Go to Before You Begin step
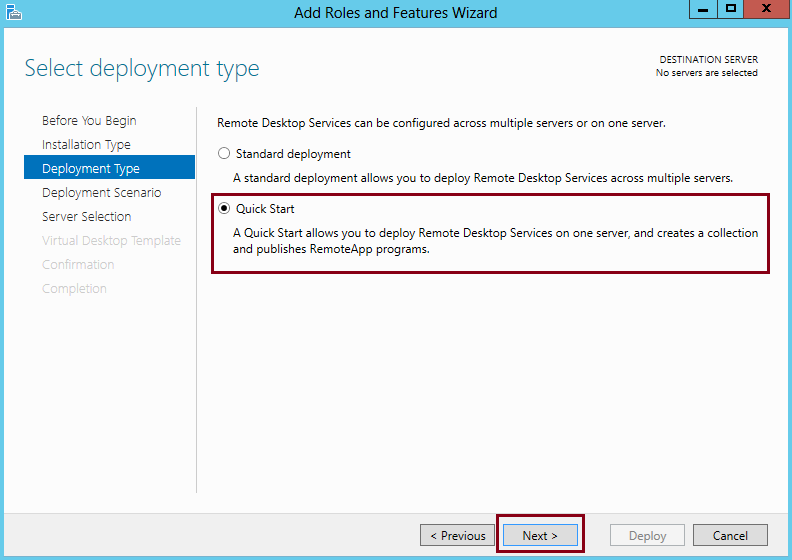792x560 pixels. [x=89, y=121]
